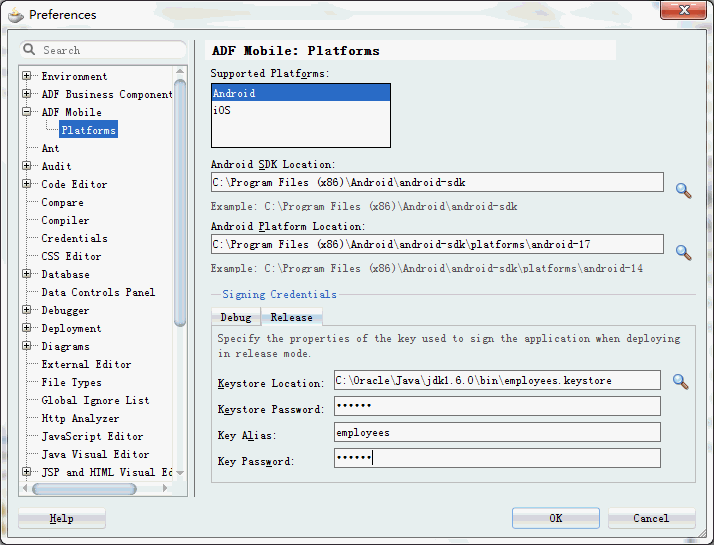
Task: Focus the preferences Search field
Action: click(x=103, y=50)
